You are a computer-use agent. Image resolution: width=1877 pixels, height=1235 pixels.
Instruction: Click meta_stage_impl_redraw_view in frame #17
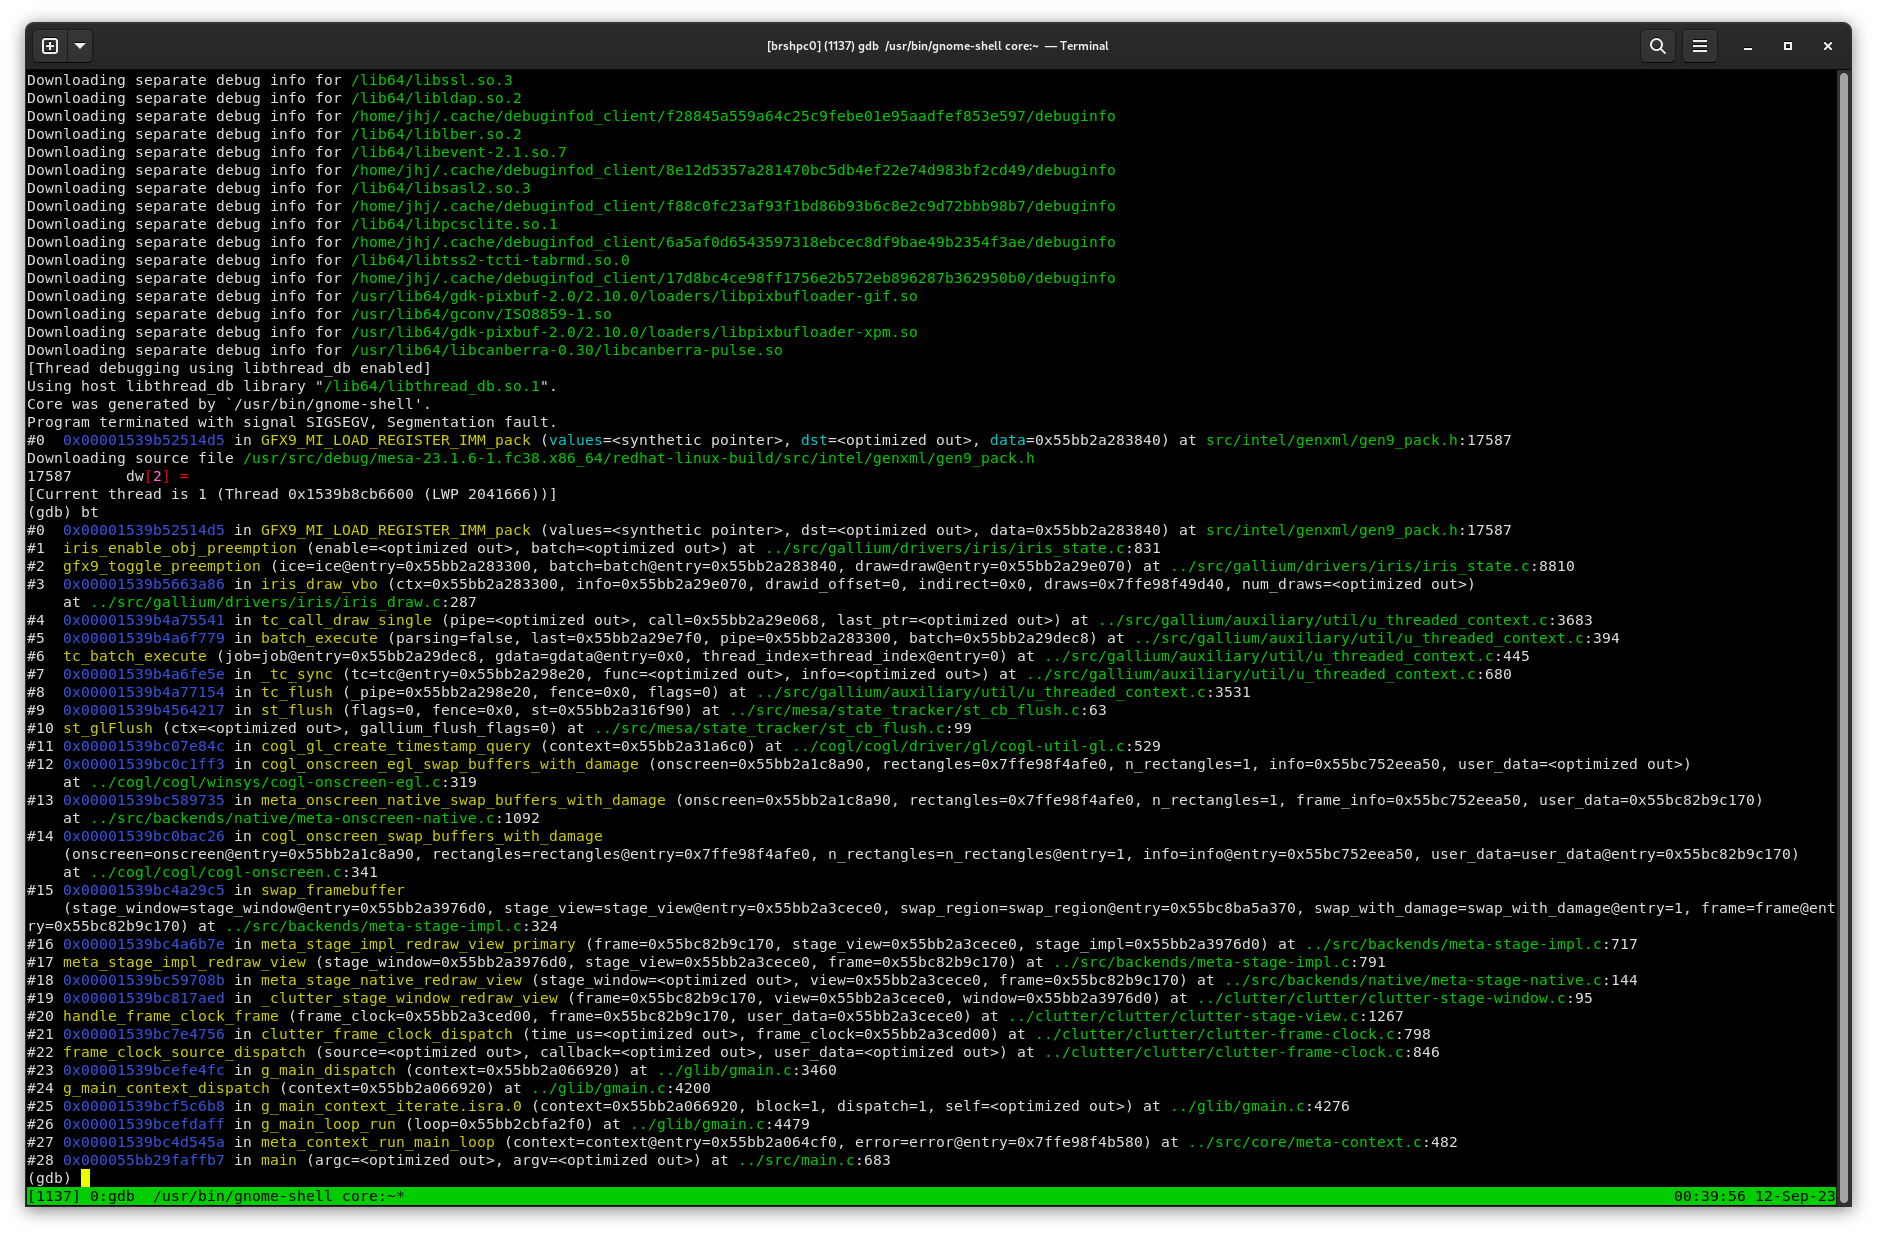coord(184,962)
